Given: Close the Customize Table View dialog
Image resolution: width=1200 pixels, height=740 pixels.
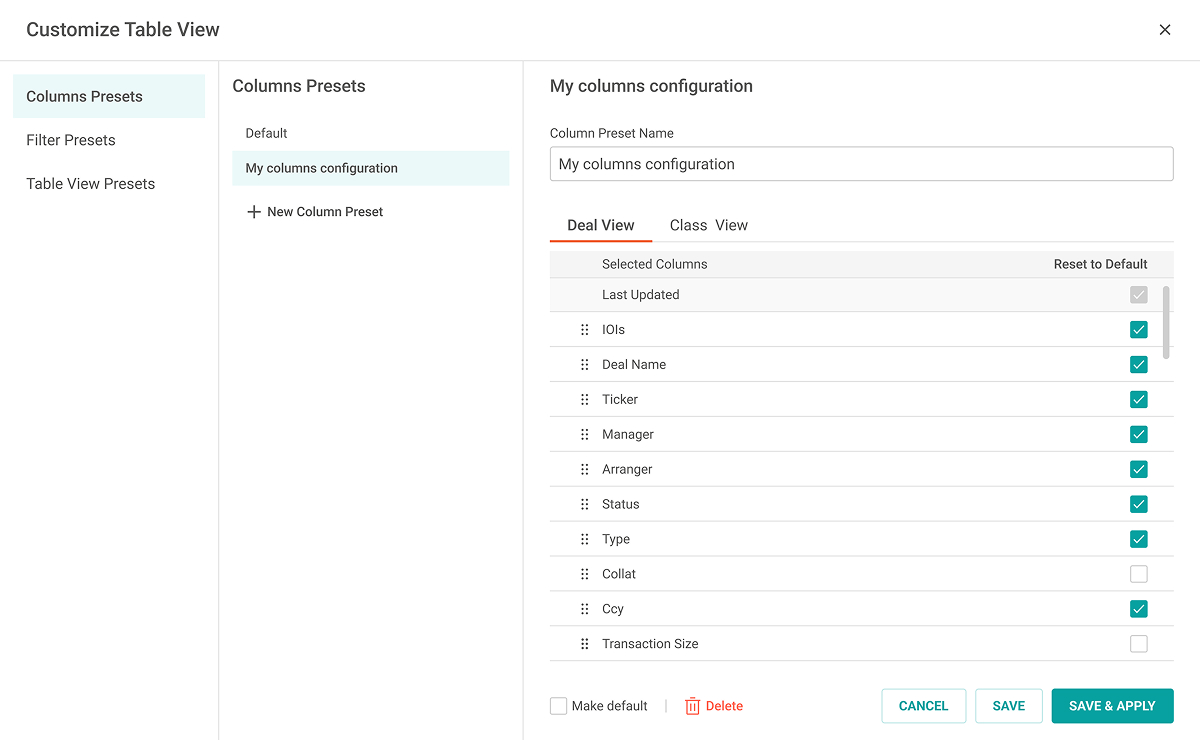Looking at the screenshot, I should 1165,30.
